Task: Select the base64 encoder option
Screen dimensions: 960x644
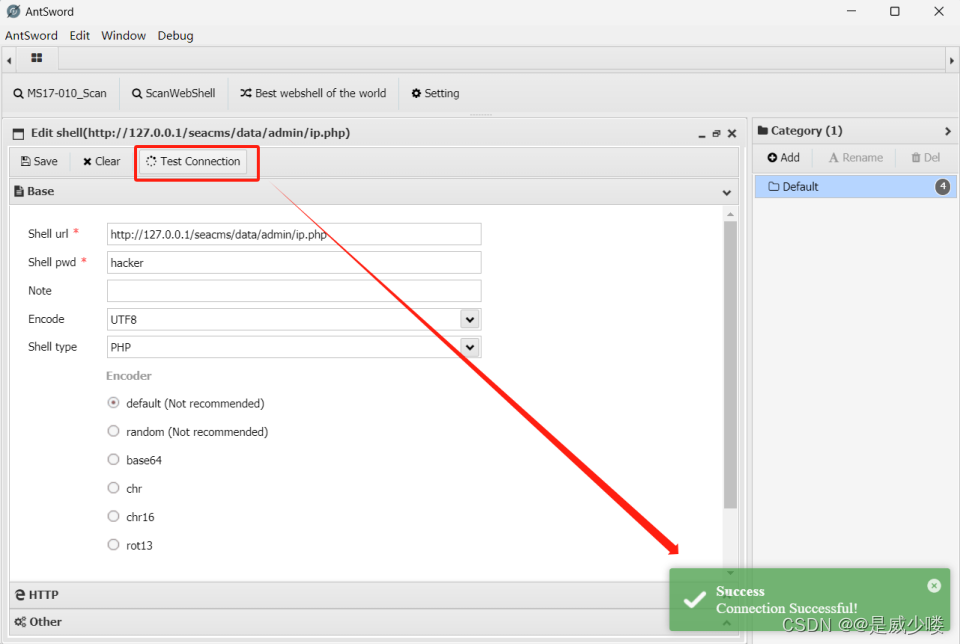Action: (x=113, y=459)
